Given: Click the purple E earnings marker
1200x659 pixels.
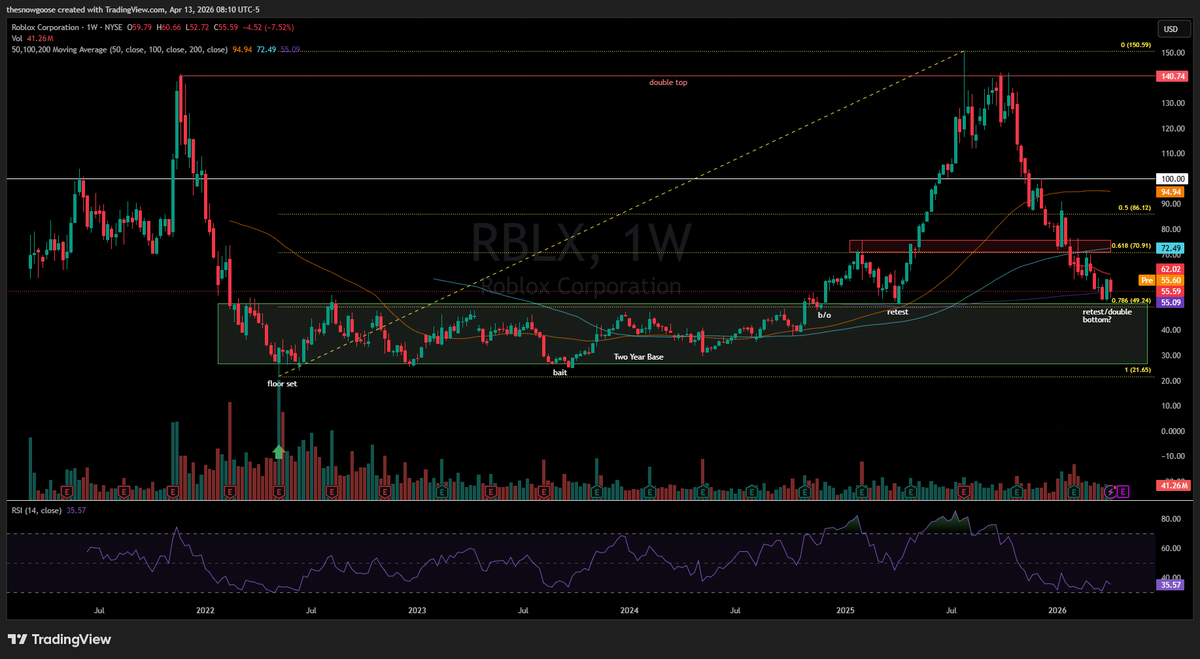Looking at the screenshot, I should [x=1124, y=491].
